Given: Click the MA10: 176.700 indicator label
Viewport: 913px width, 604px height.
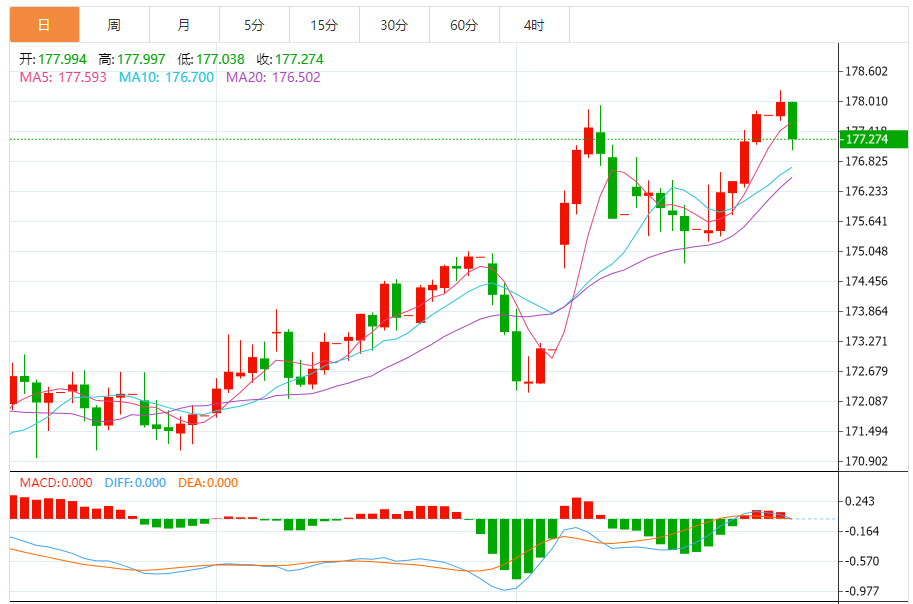Looking at the screenshot, I should click(x=166, y=77).
